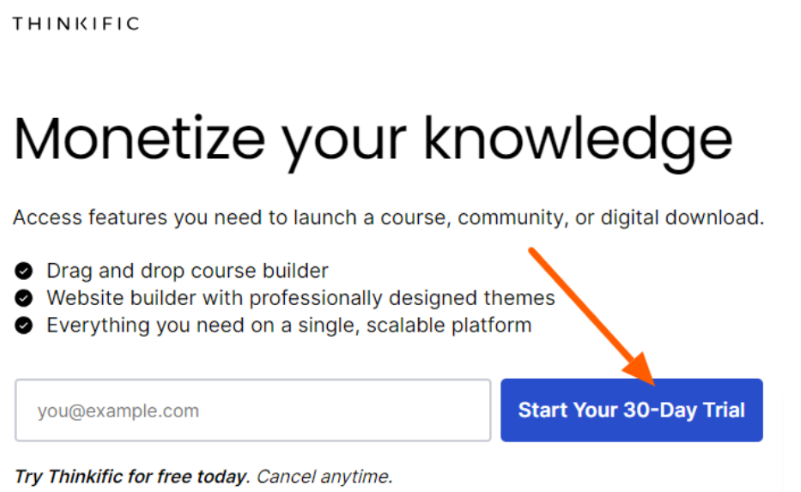Viewport: 801px width, 492px height.
Task: Click the orange arrowhead pointing at button
Action: click(641, 370)
